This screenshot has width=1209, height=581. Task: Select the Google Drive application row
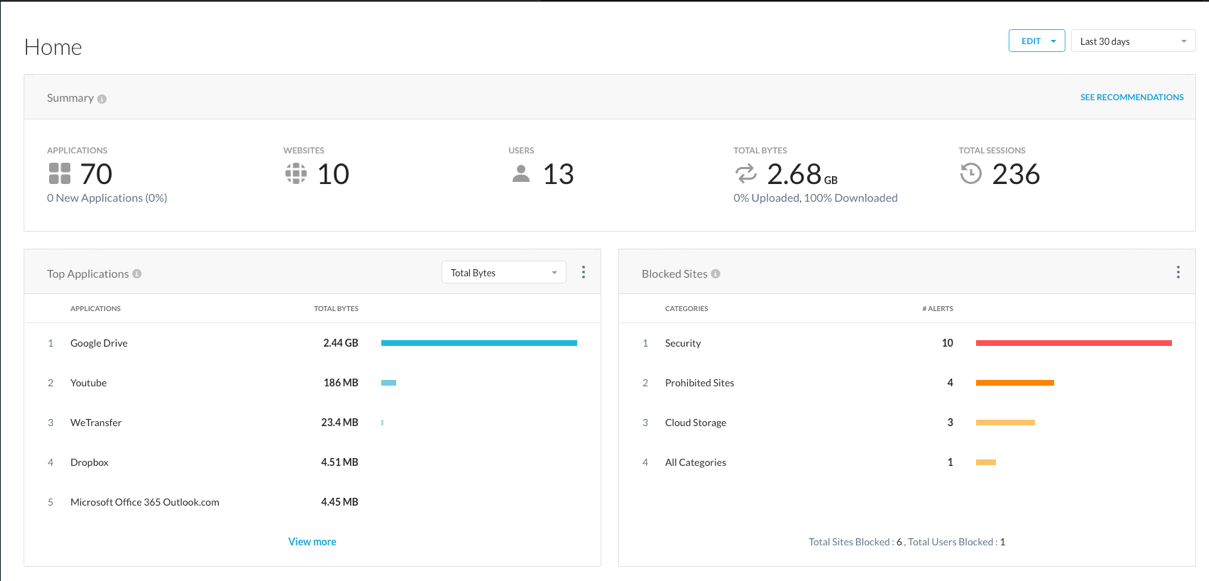[x=99, y=343]
